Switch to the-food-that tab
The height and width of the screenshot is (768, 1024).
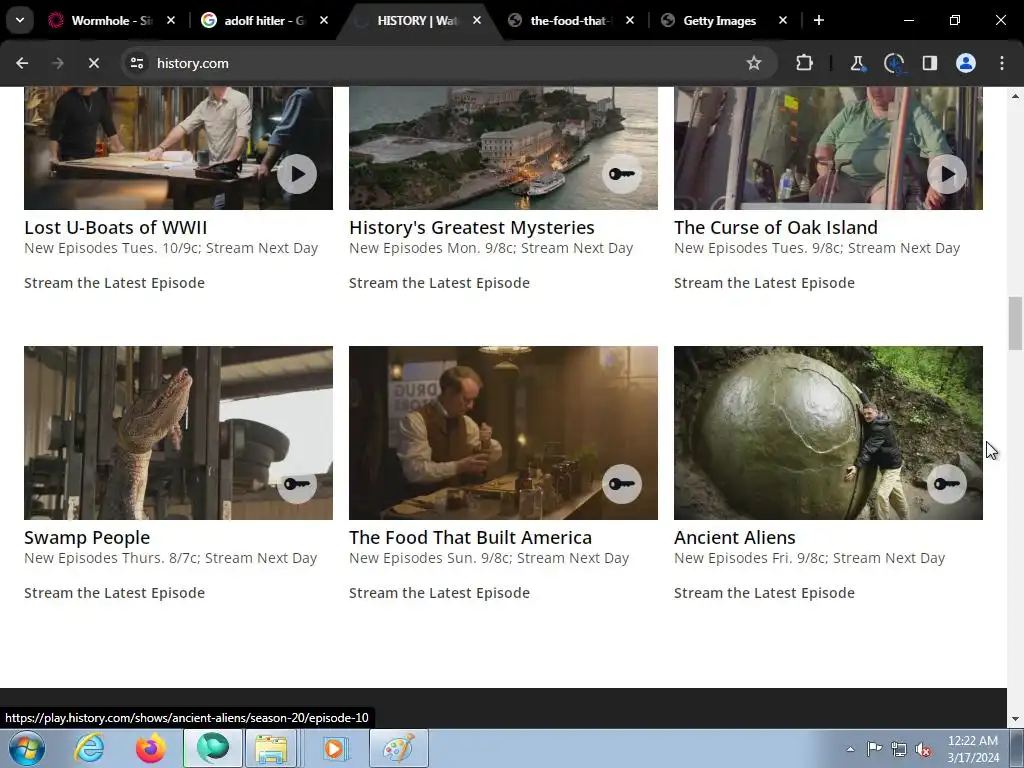click(x=571, y=20)
